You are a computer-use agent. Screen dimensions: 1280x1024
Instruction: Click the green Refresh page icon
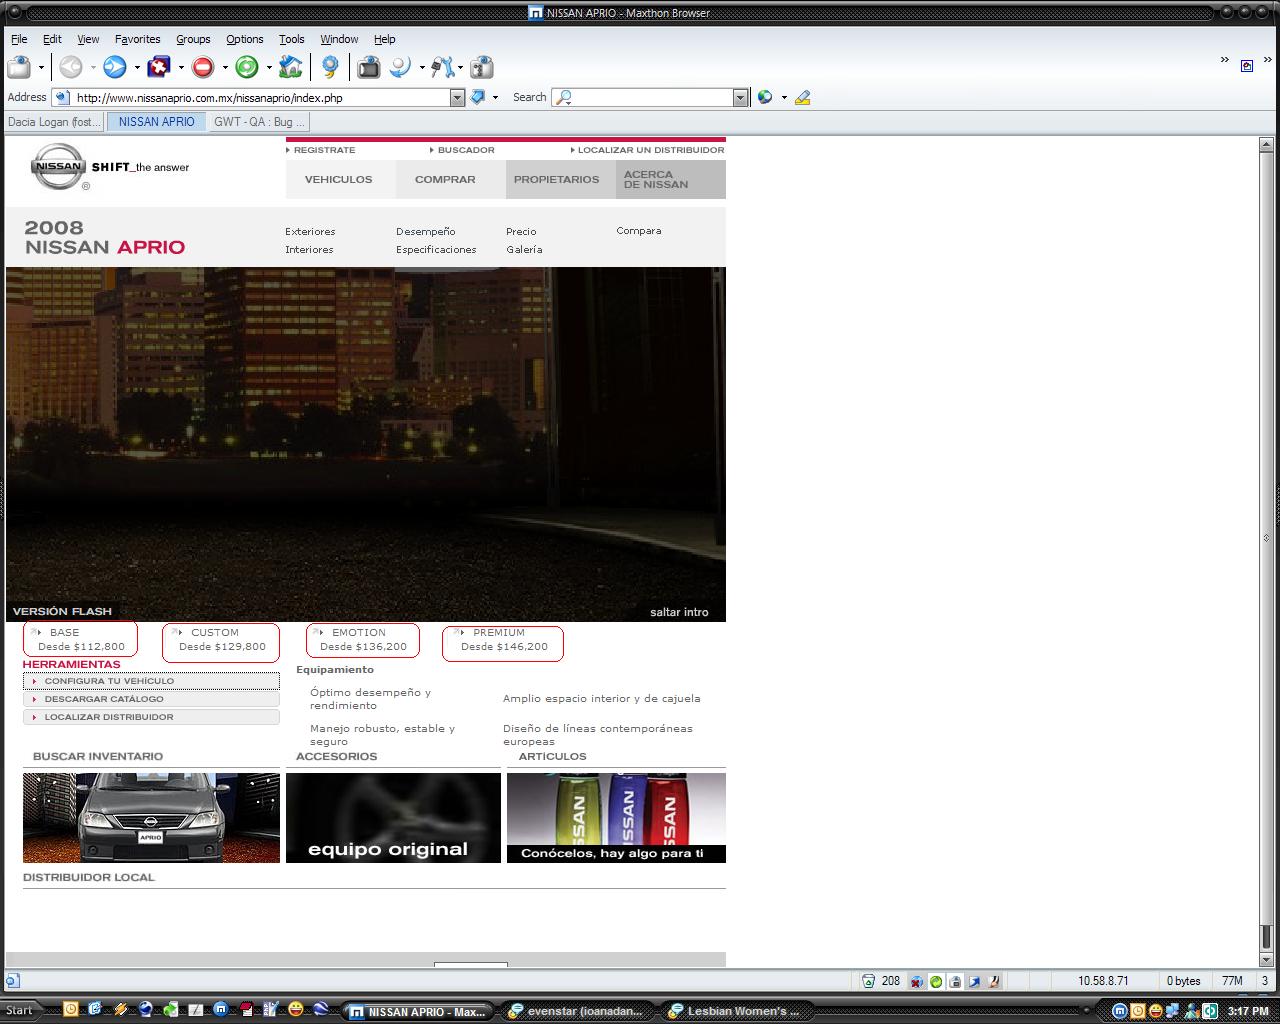(x=247, y=68)
